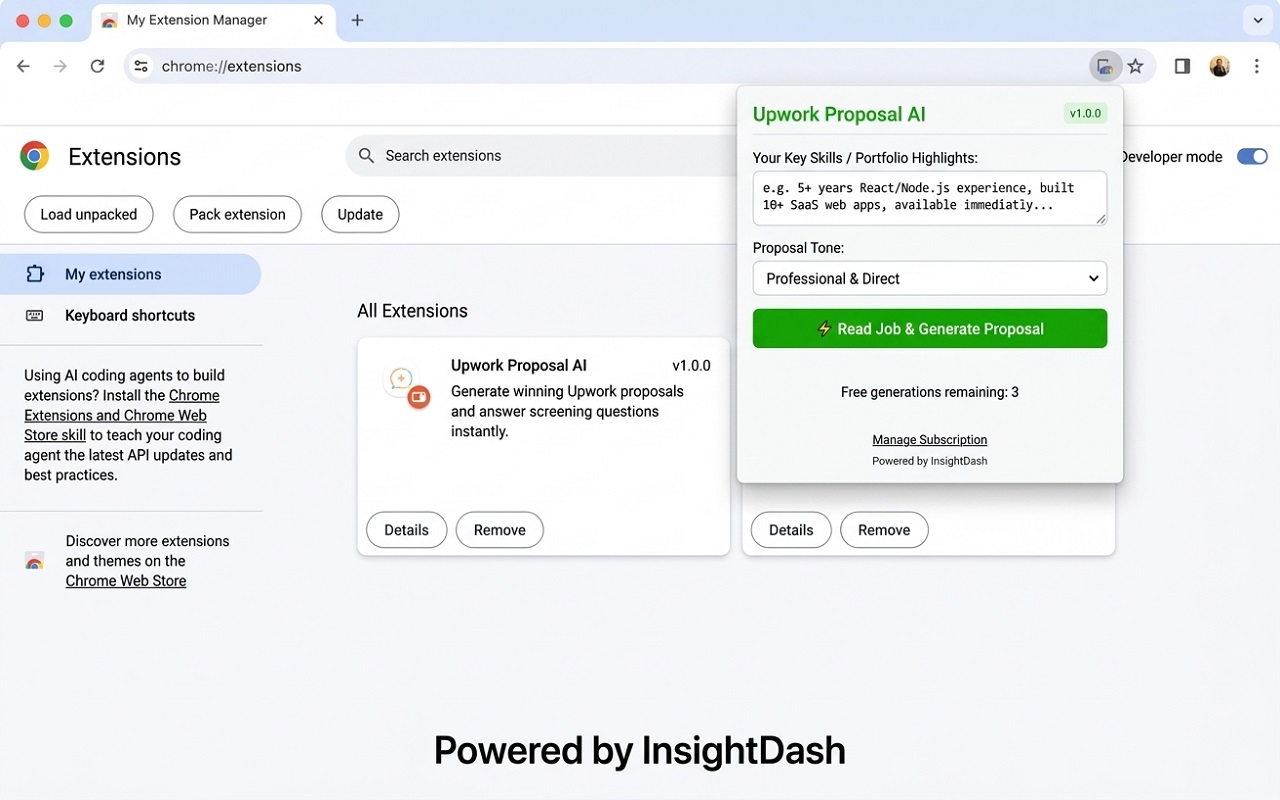The width and height of the screenshot is (1280, 800).
Task: Click the Pack extension button
Action: coord(237,214)
